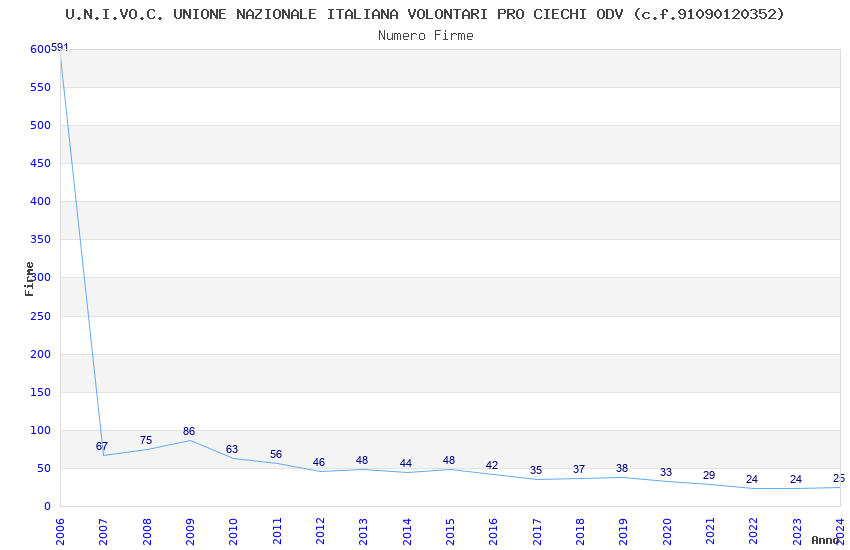Select the 46 data point label
This screenshot has height=550, width=850.
[x=319, y=462]
